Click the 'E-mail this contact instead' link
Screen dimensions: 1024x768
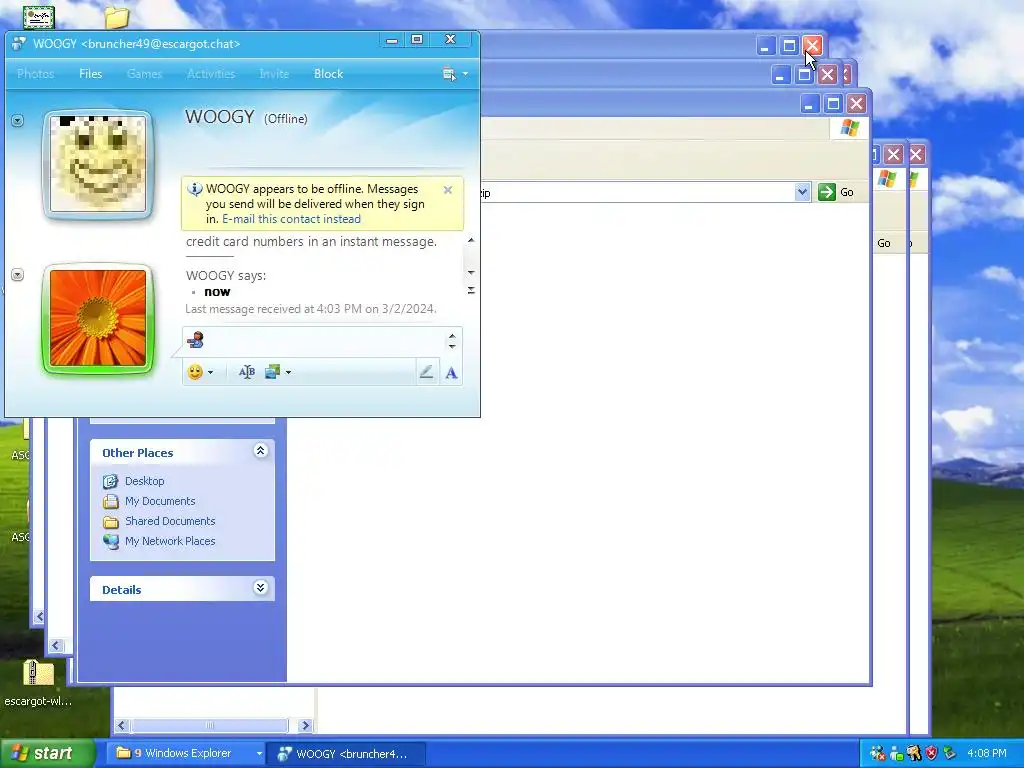tap(291, 219)
